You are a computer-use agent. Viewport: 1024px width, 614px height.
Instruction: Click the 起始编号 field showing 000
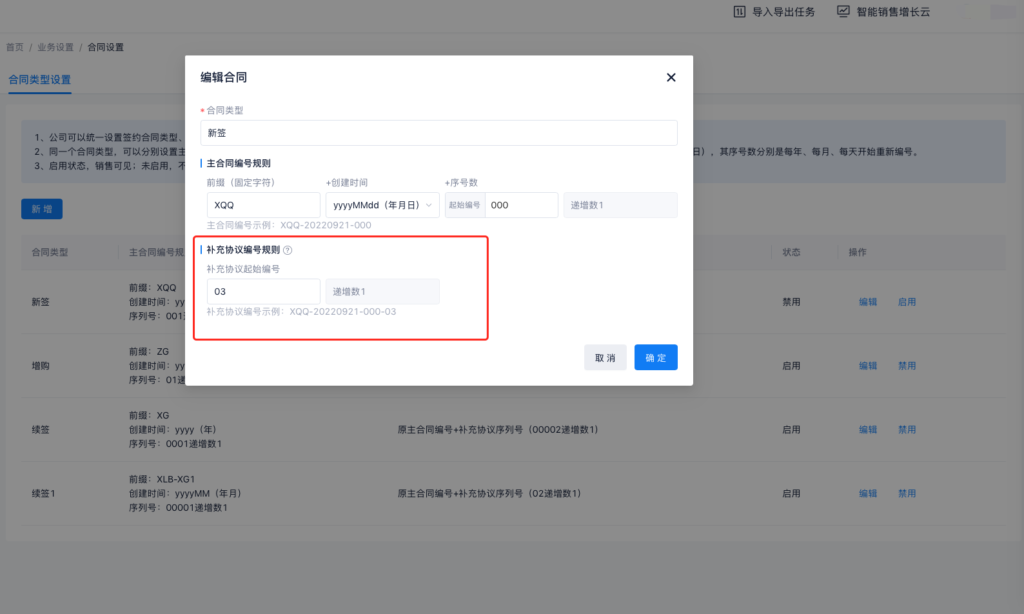521,205
